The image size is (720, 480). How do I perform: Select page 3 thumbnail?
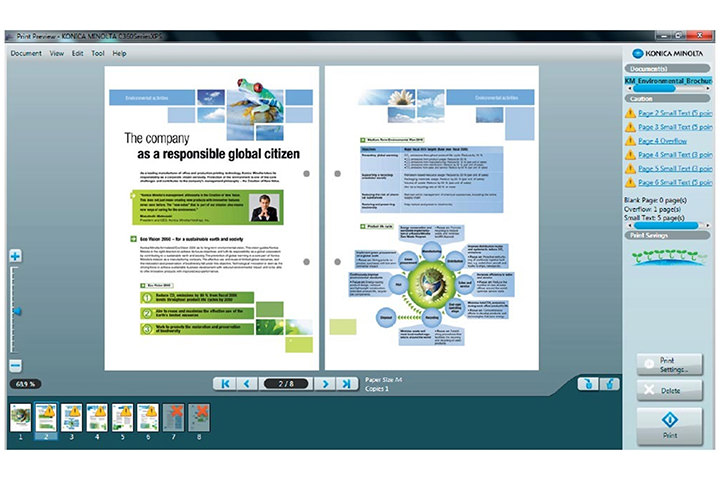click(71, 415)
